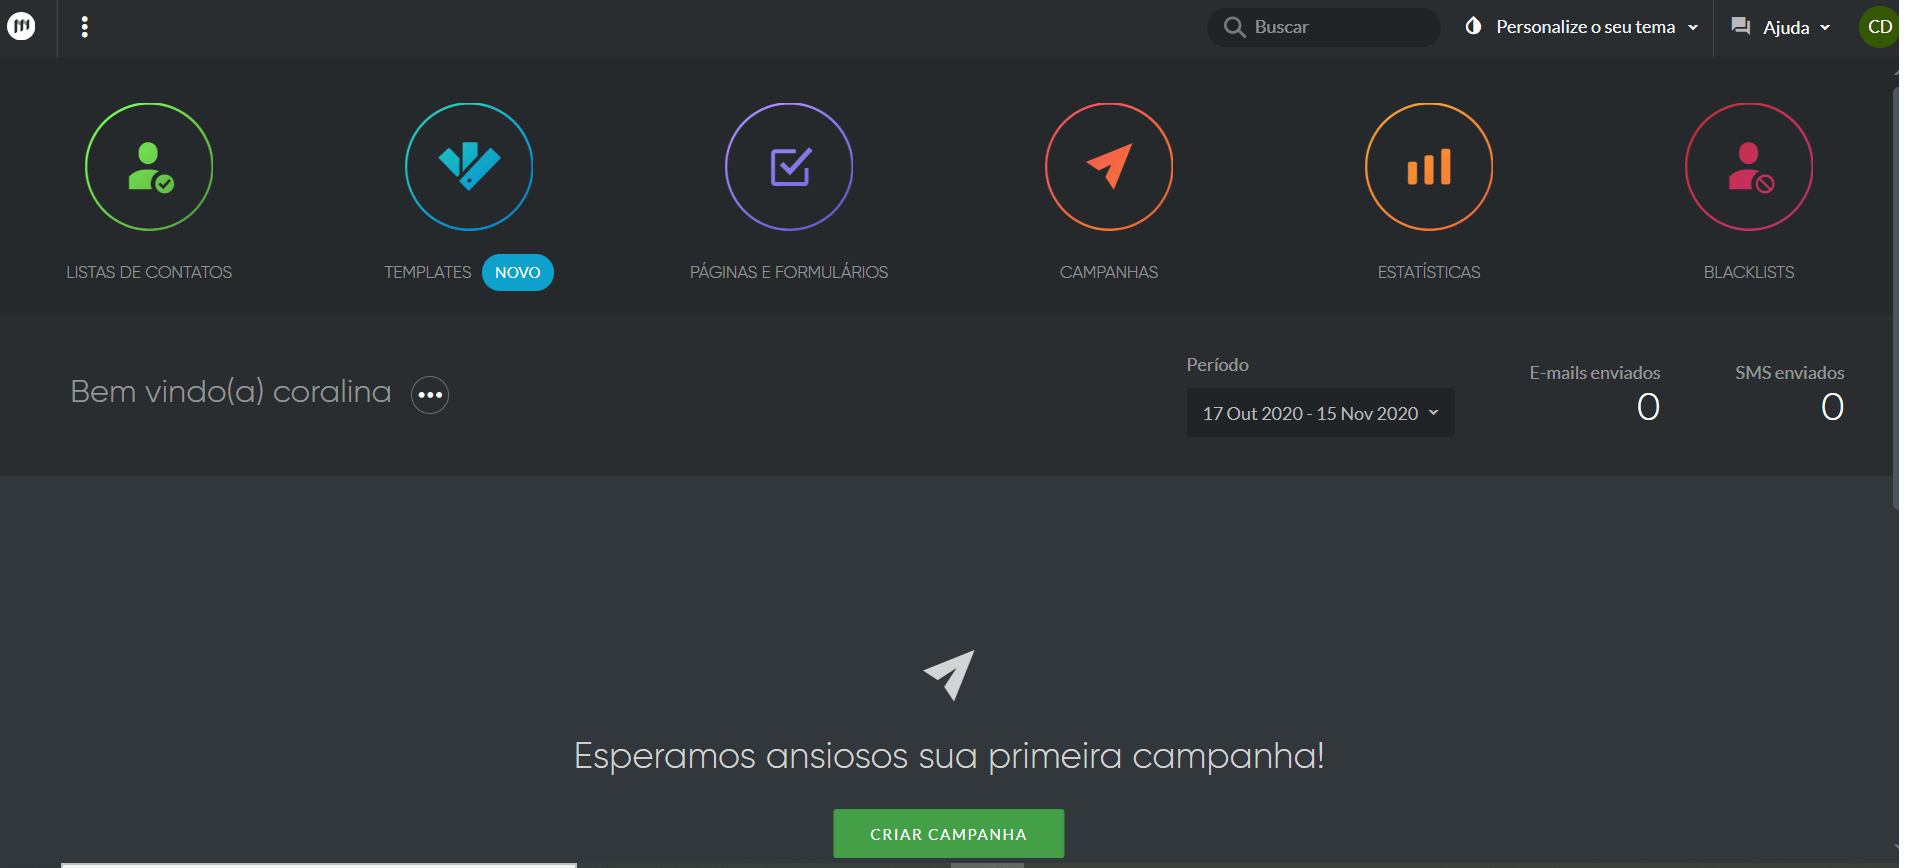Click the SMS enviados count
The width and height of the screenshot is (1906, 868).
(x=1832, y=407)
